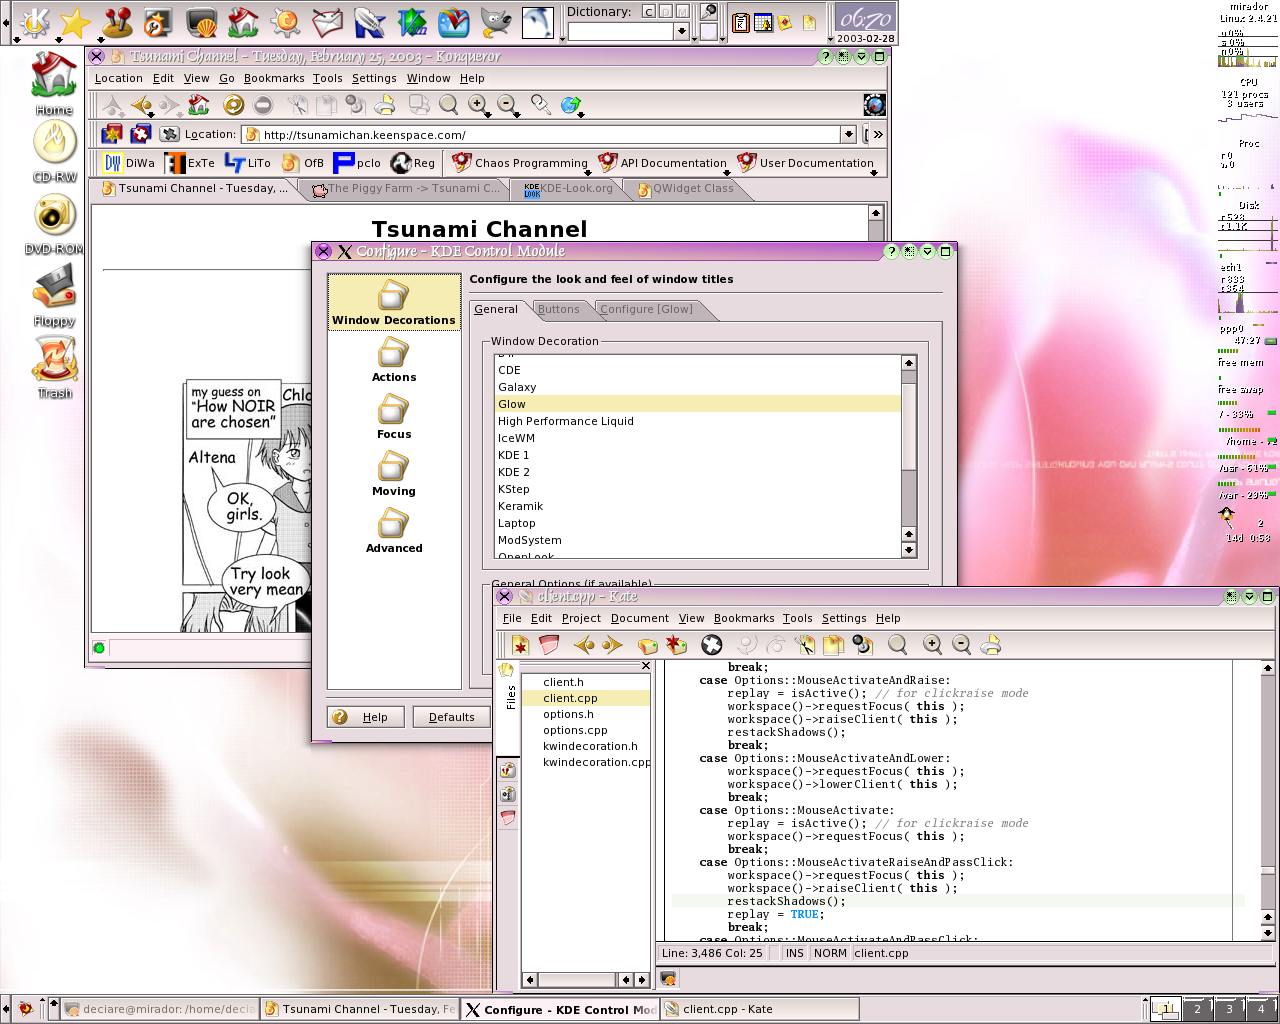
Task: Select Actions in the Control Module sidebar
Action: pos(394,360)
